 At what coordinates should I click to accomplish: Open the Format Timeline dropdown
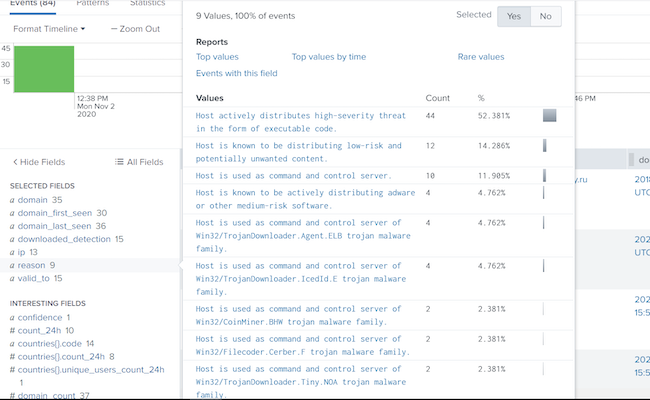pos(49,29)
